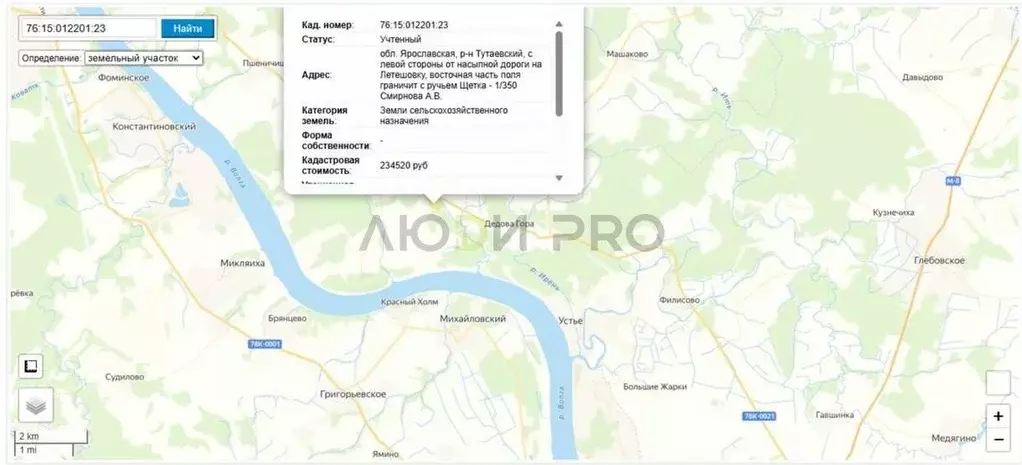Zoom out with the minus button

tap(998, 440)
